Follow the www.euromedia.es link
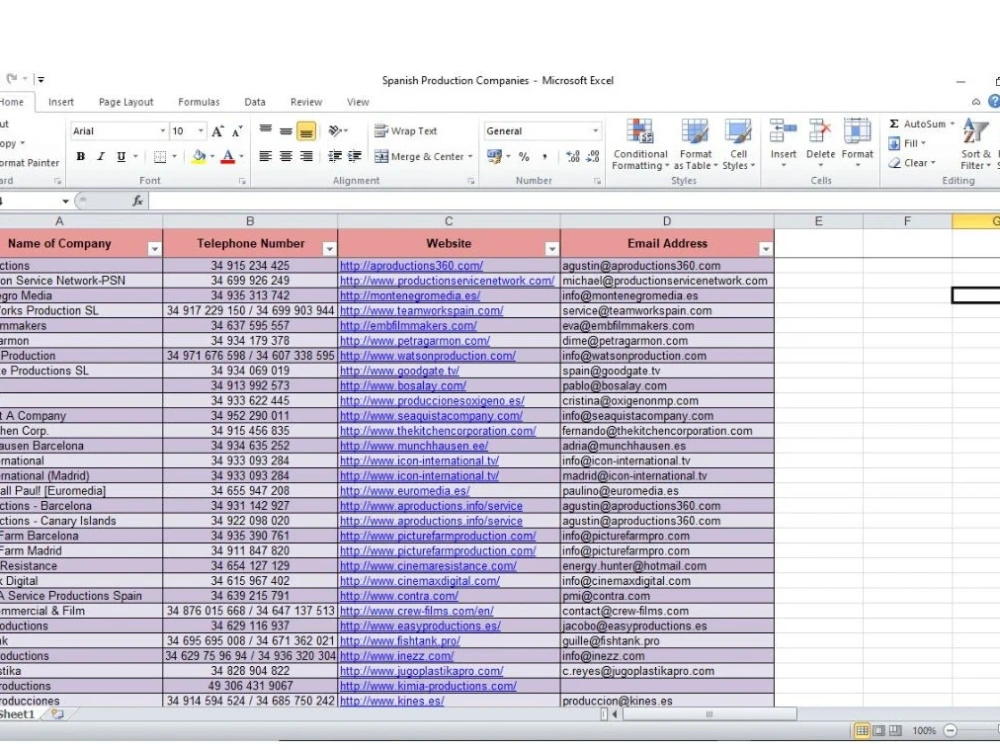The width and height of the screenshot is (1000, 750). (404, 490)
